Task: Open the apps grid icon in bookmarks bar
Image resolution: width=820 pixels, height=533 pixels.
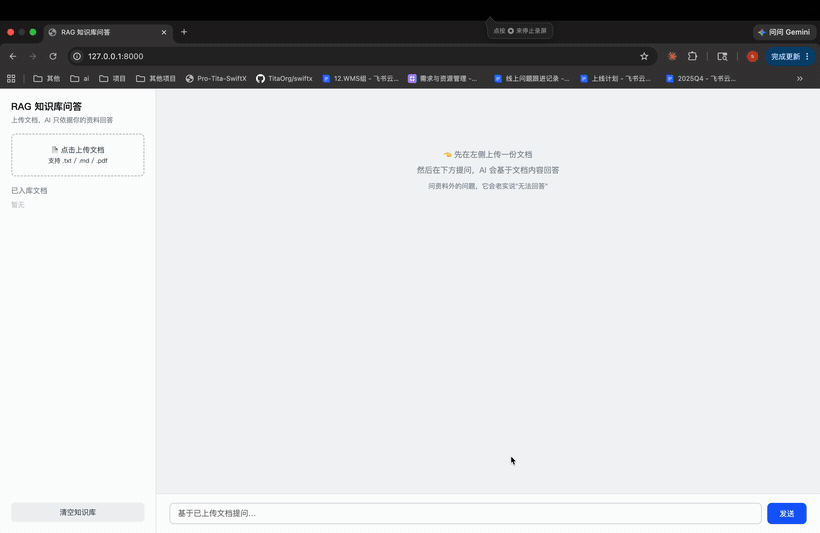Action: (x=11, y=78)
